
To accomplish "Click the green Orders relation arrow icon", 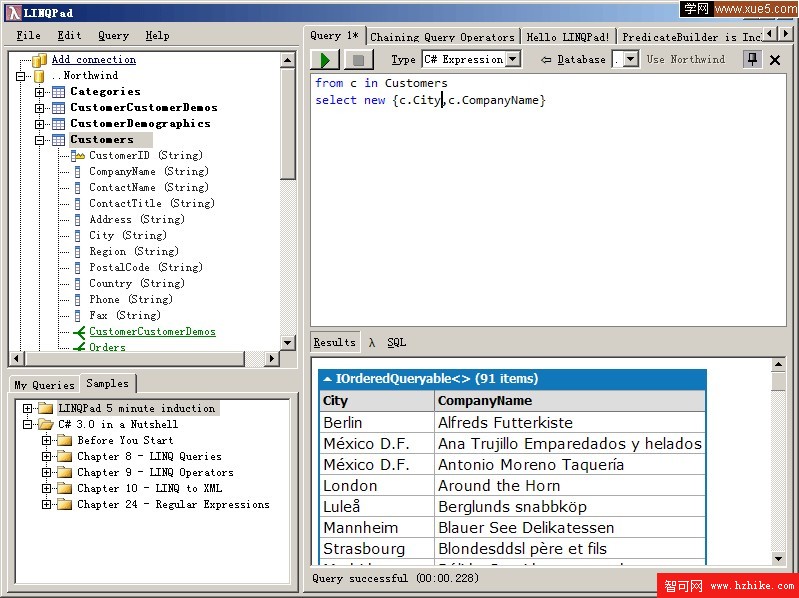I will tap(79, 347).
